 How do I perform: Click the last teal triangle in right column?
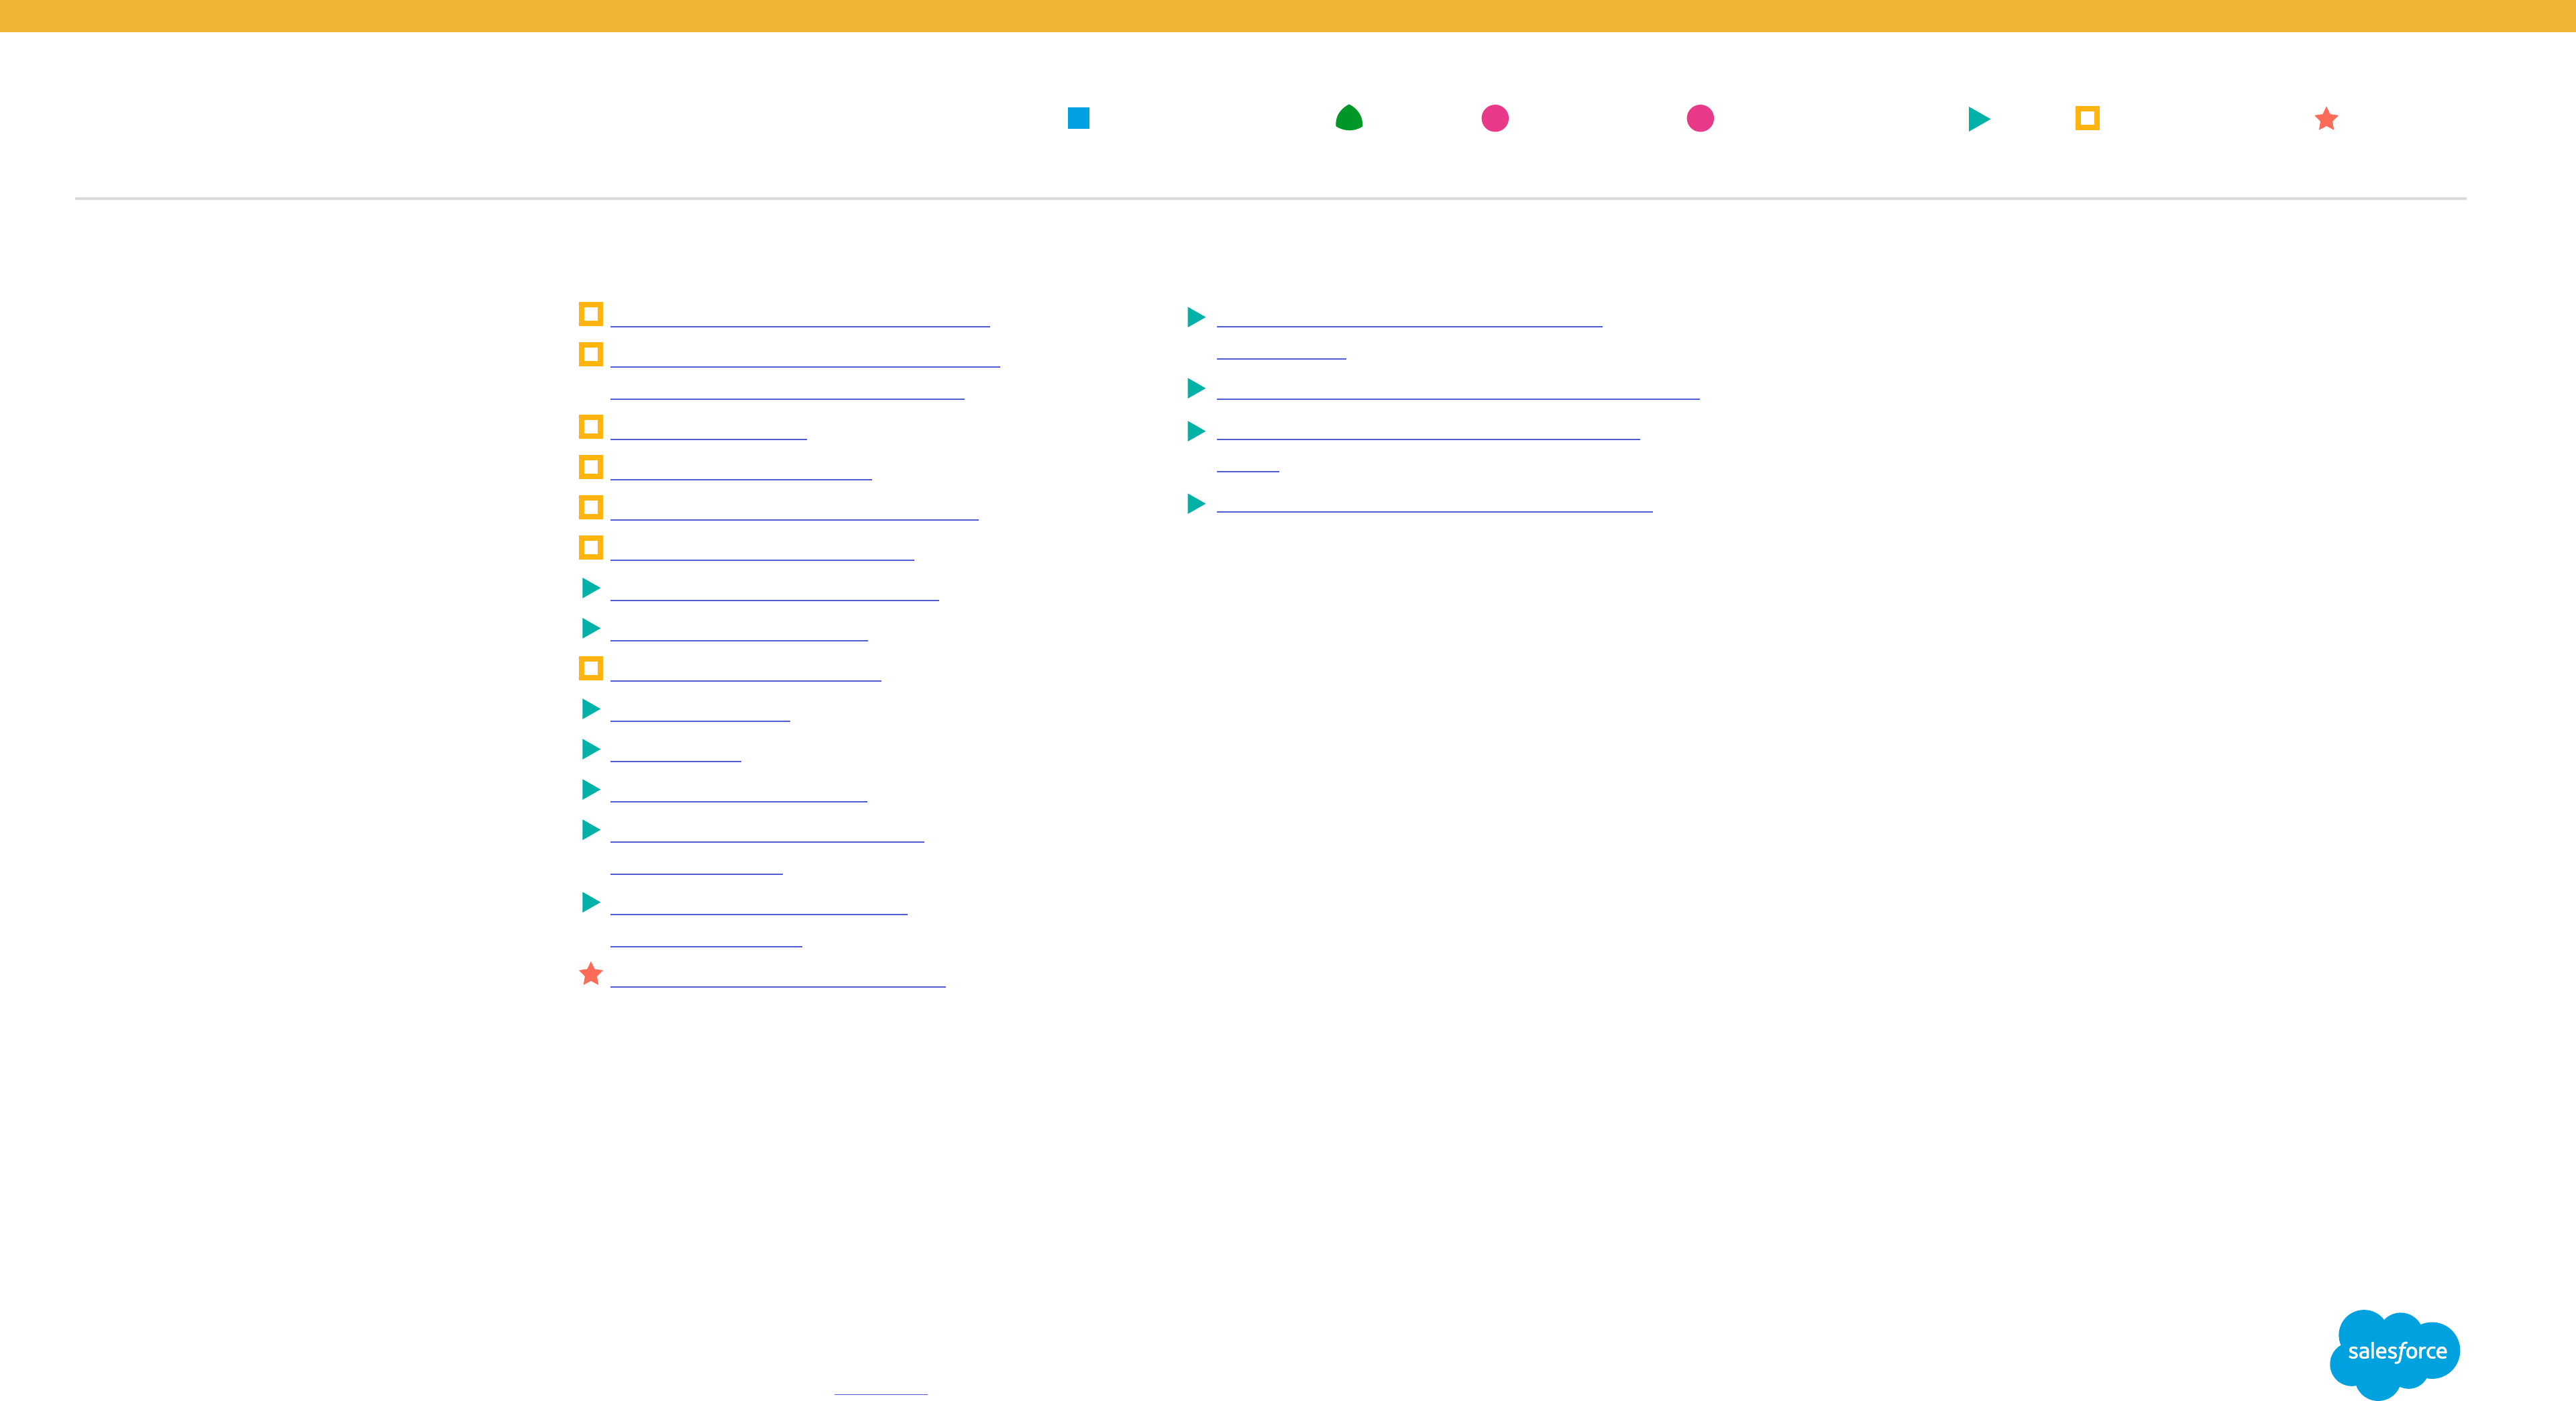coord(1195,503)
